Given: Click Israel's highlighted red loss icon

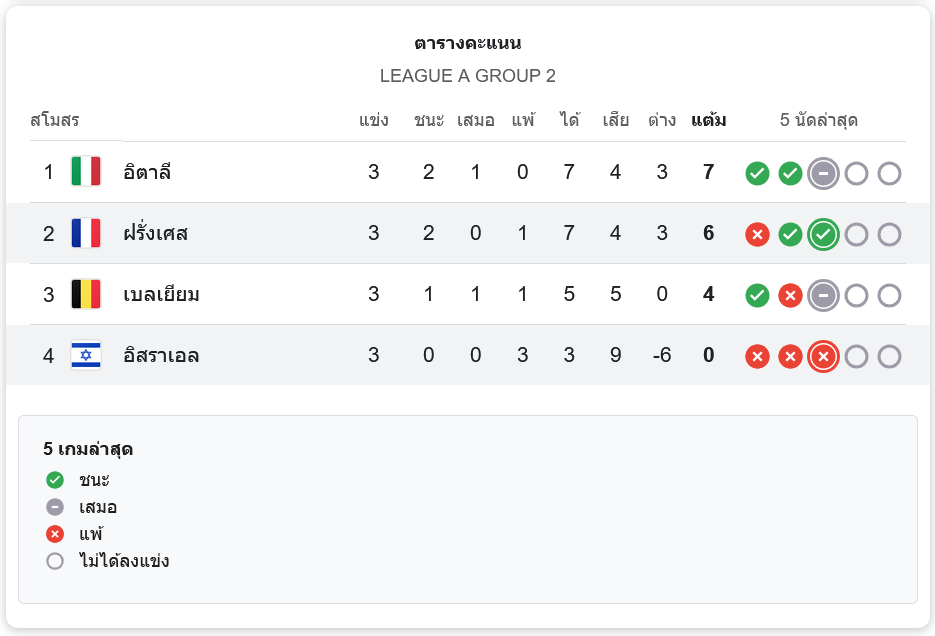Looking at the screenshot, I should click(823, 357).
